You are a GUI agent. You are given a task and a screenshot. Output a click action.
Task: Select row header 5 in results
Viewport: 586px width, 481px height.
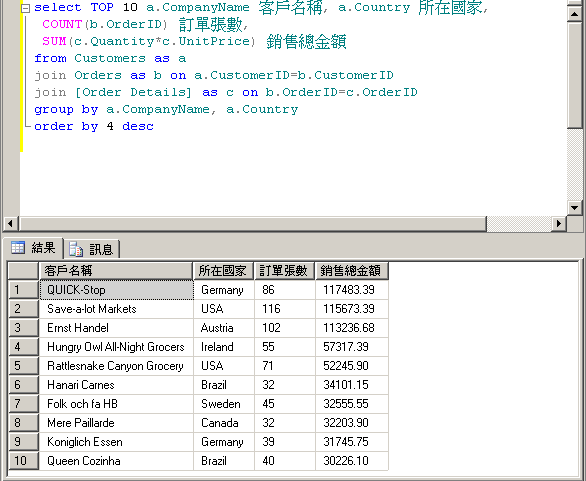[x=23, y=366]
